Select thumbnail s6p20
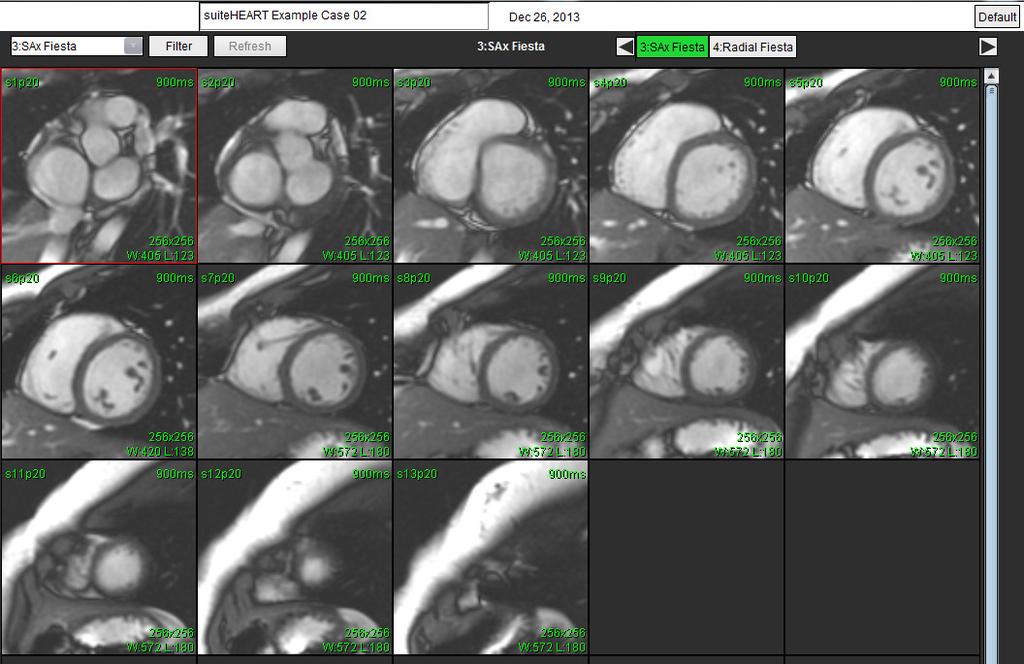The width and height of the screenshot is (1024, 664). point(99,362)
